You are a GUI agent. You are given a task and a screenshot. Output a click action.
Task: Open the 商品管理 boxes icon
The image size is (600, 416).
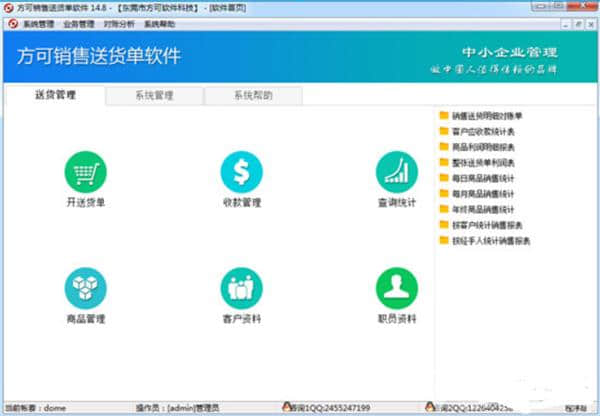(x=85, y=289)
